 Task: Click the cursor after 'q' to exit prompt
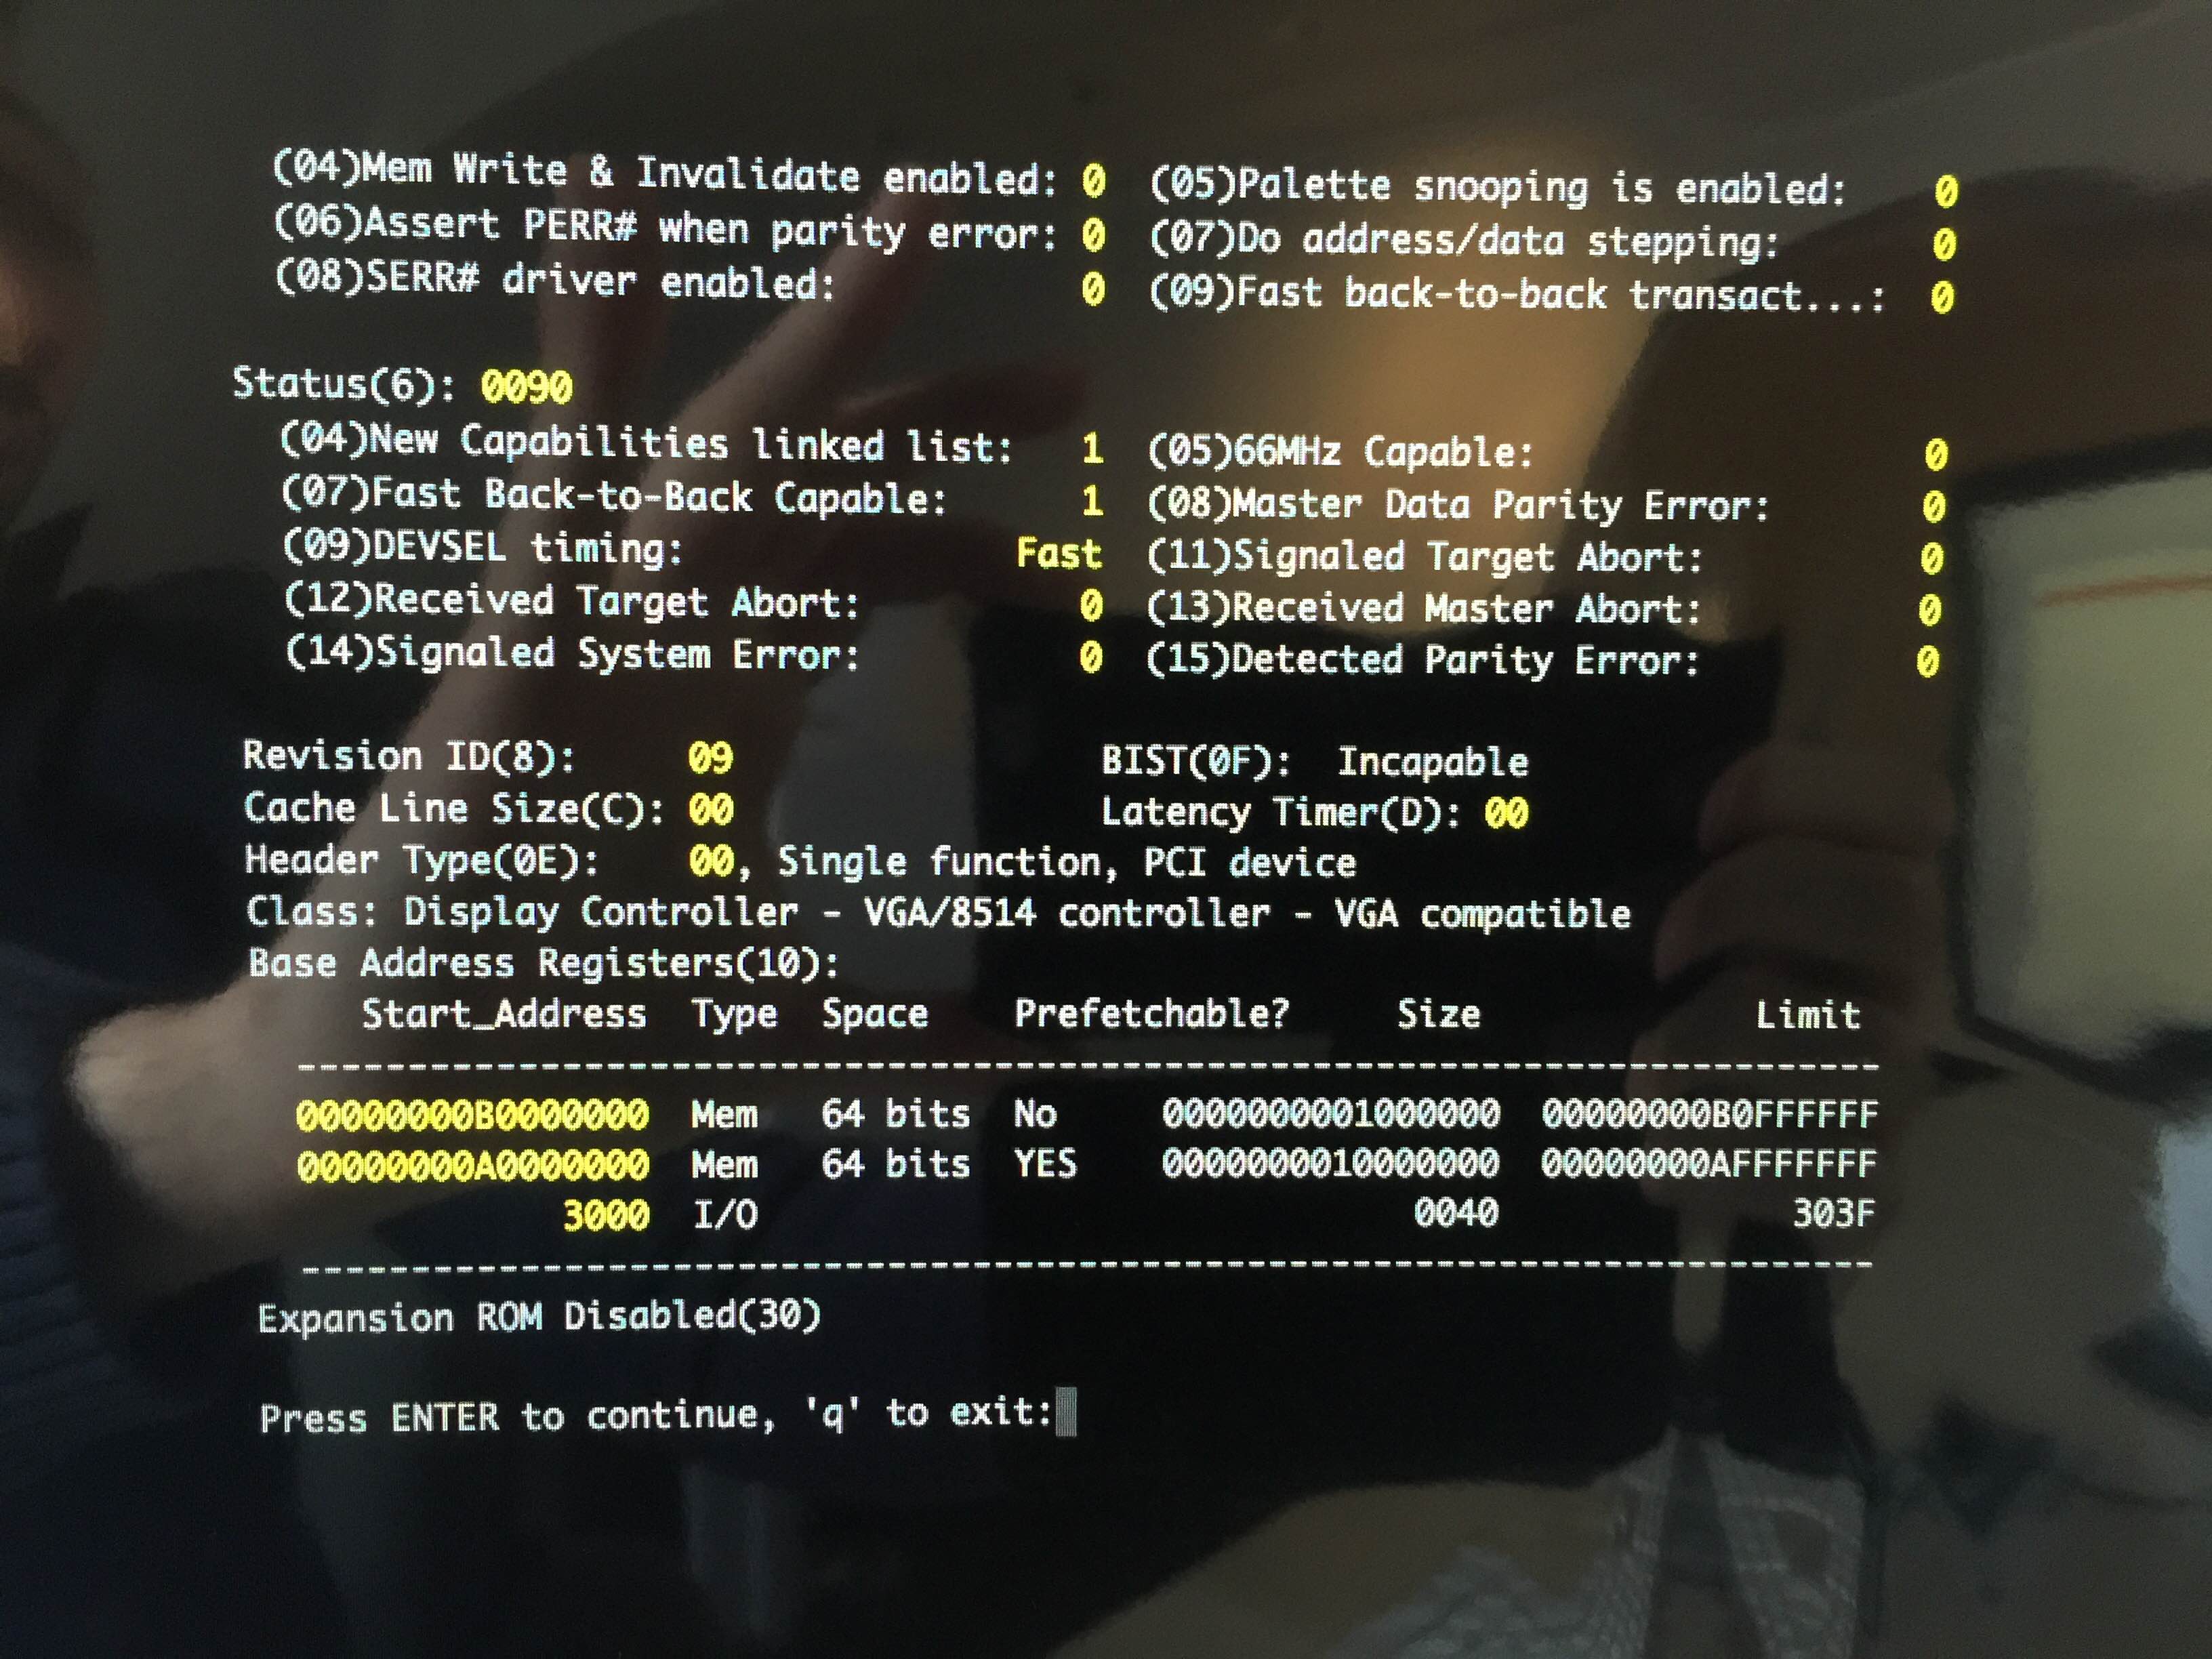1066,1411
